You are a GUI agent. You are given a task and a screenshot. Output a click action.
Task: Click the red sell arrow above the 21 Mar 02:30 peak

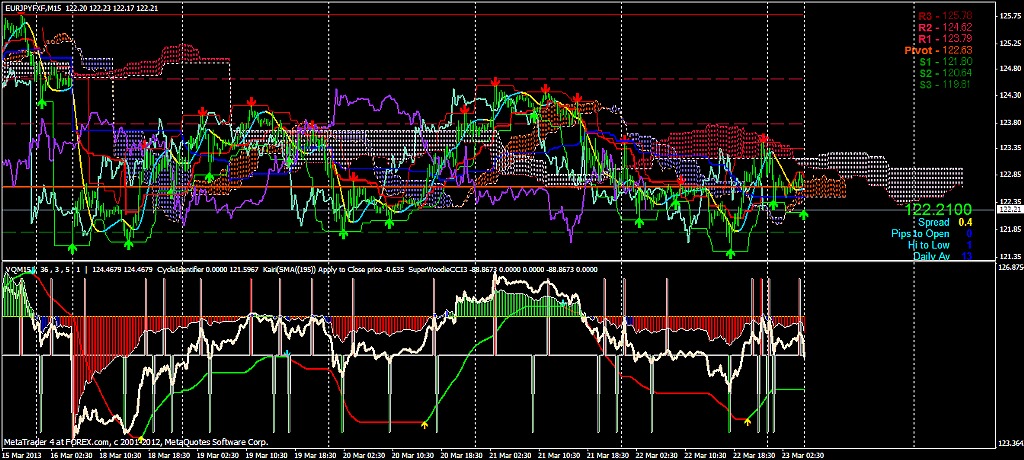pos(496,82)
